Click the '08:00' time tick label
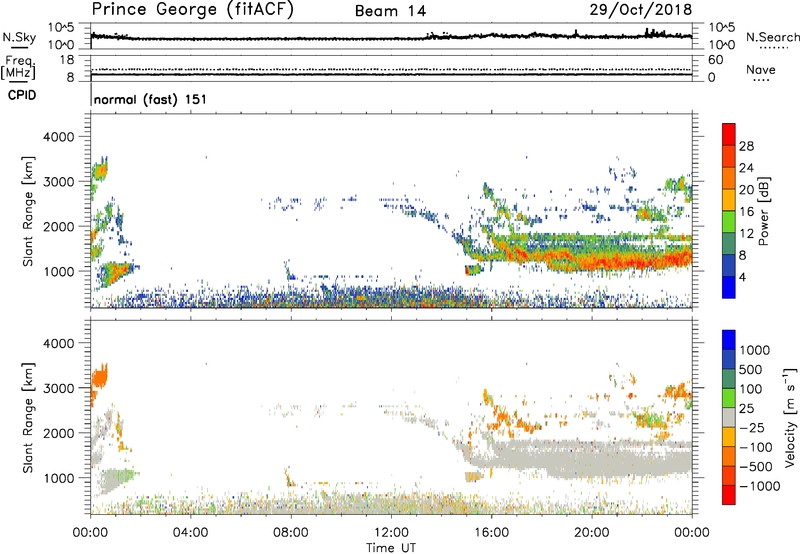Image resolution: width=800 pixels, height=554 pixels. tap(291, 533)
